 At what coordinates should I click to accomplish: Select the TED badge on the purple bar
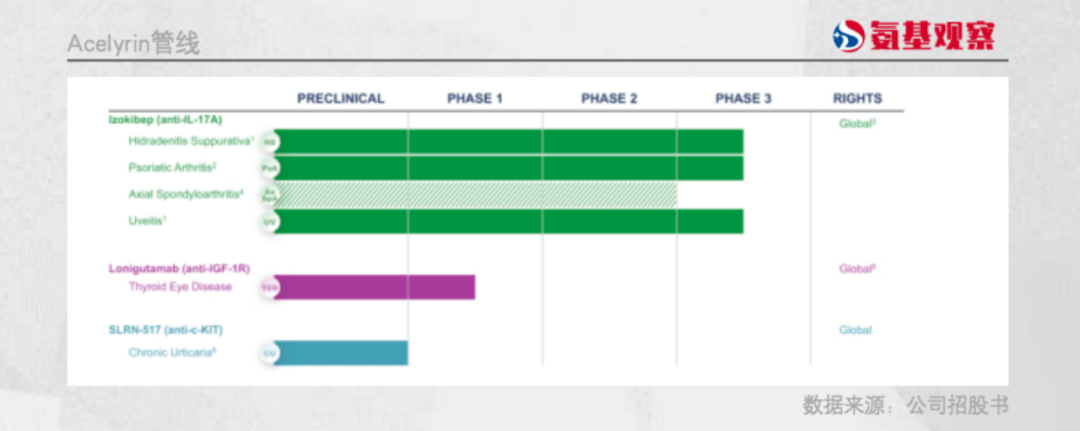268,287
